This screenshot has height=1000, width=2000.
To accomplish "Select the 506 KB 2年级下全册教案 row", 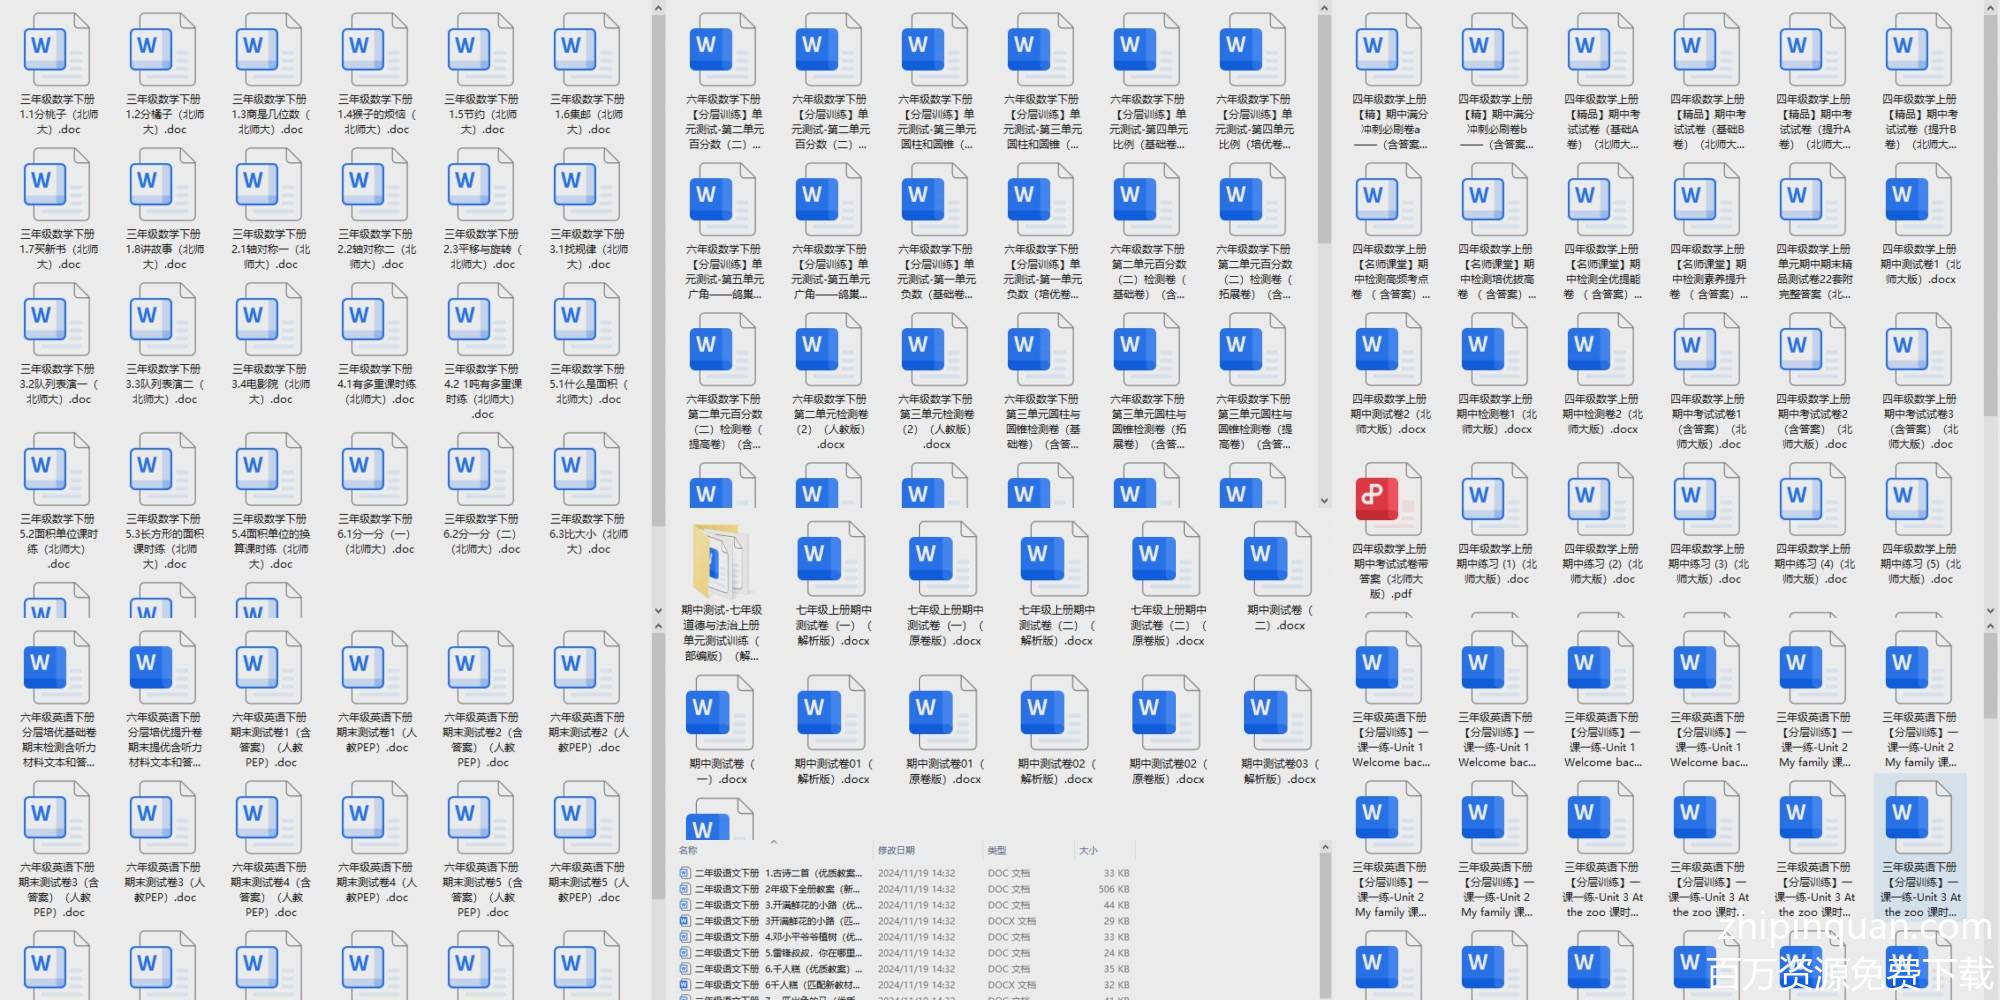I will 778,889.
